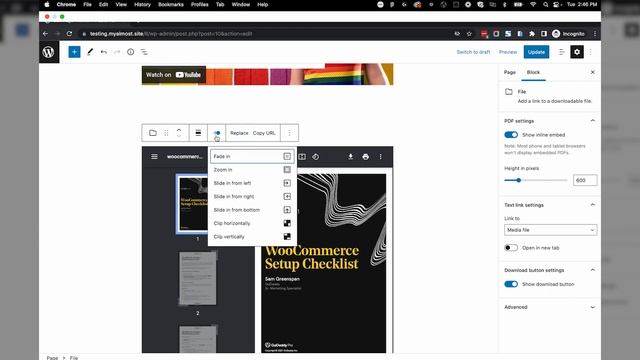The height and width of the screenshot is (360, 640).
Task: Grab the block drag handle icon
Action: point(166,133)
